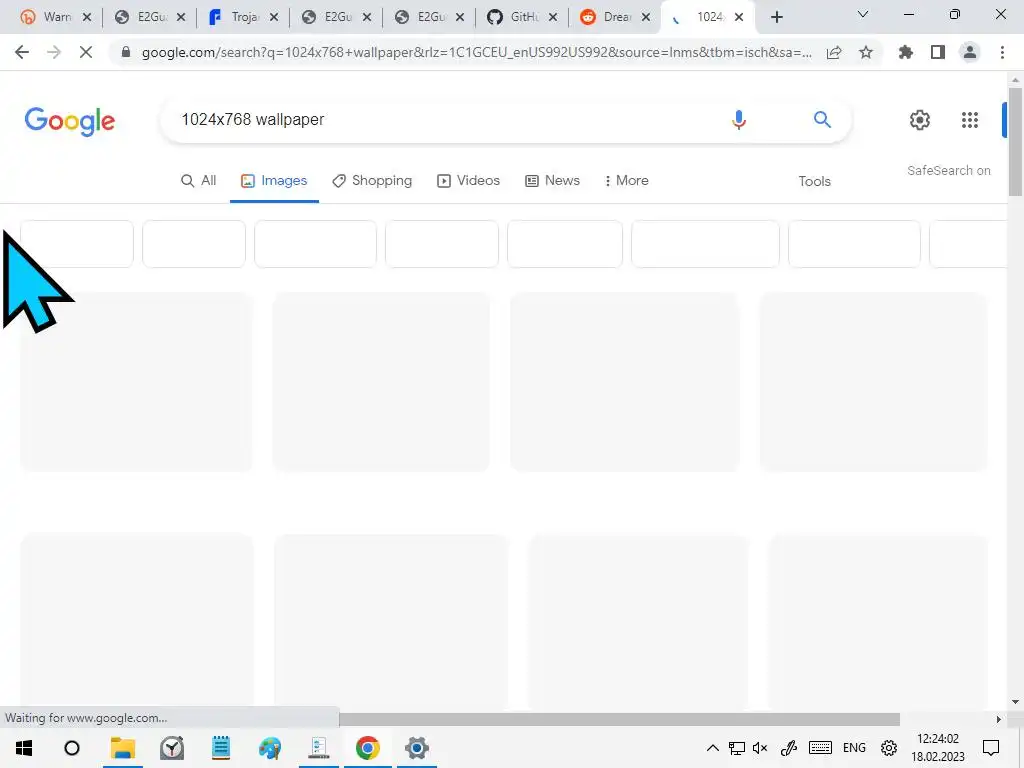This screenshot has height=768, width=1024.
Task: Open a new tab with the plus button
Action: tap(776, 18)
